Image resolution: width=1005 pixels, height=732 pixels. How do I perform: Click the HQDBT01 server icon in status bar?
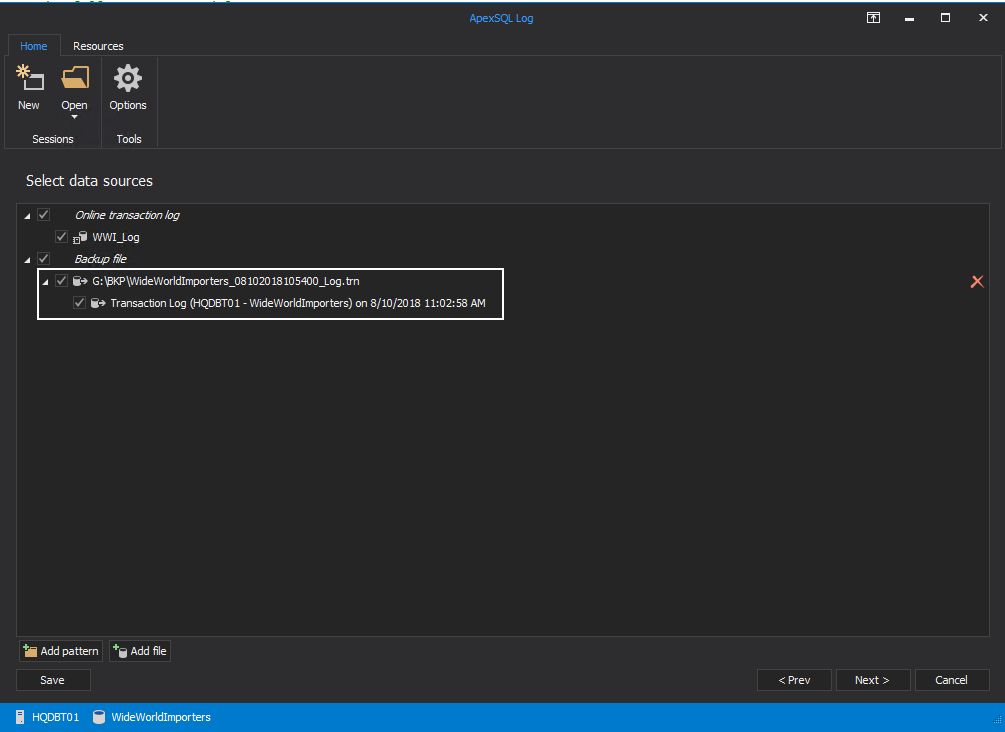tap(20, 717)
